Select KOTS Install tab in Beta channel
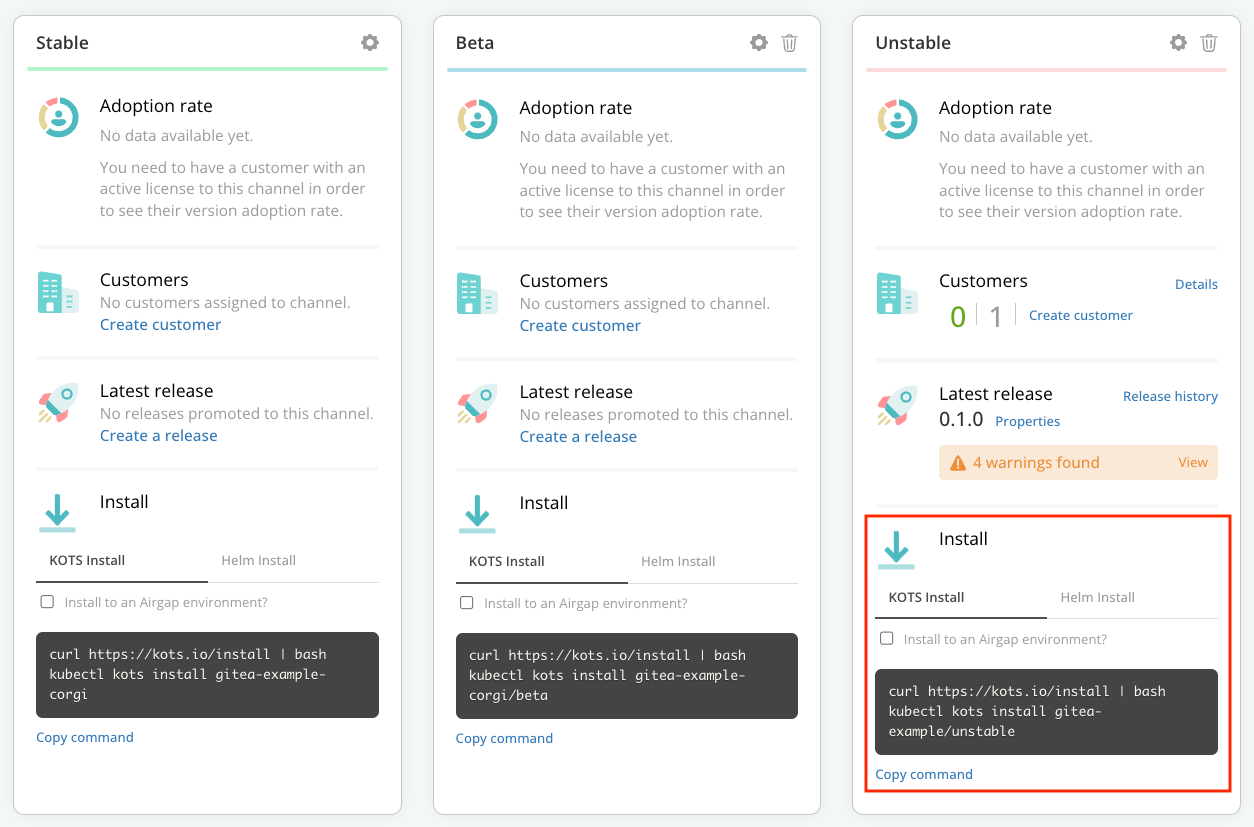This screenshot has width=1254, height=827. pos(506,562)
